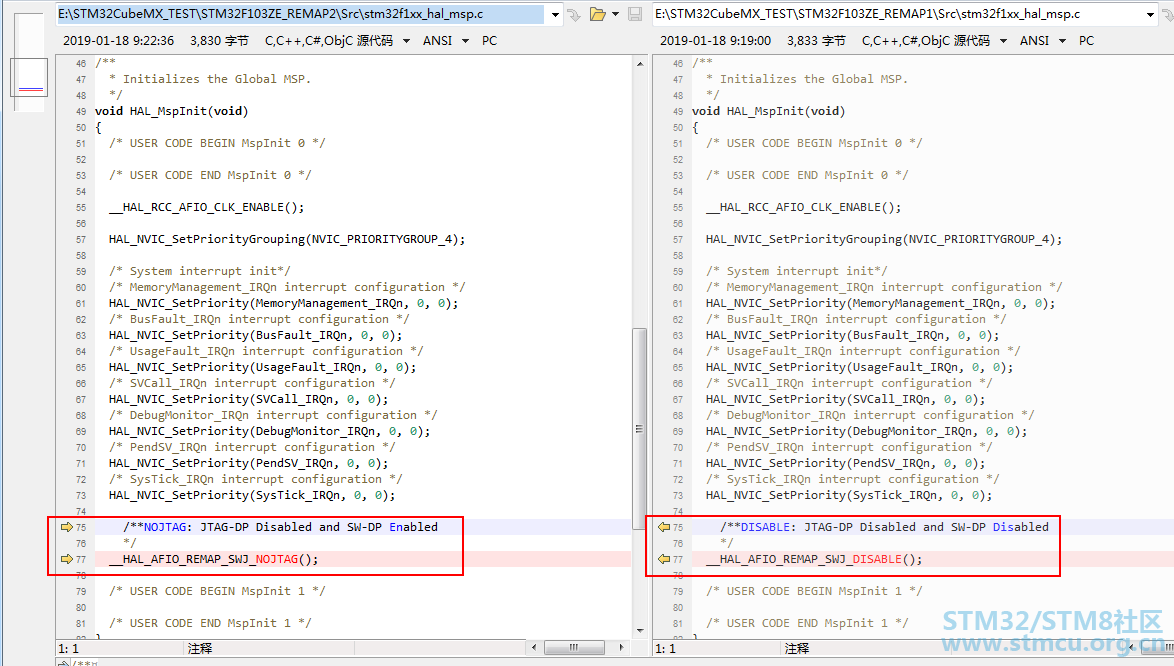1174x666 pixels.
Task: Click __HAL_RCC_AFIO_CLK_ENABLE line in left pane
Action: pos(207,207)
